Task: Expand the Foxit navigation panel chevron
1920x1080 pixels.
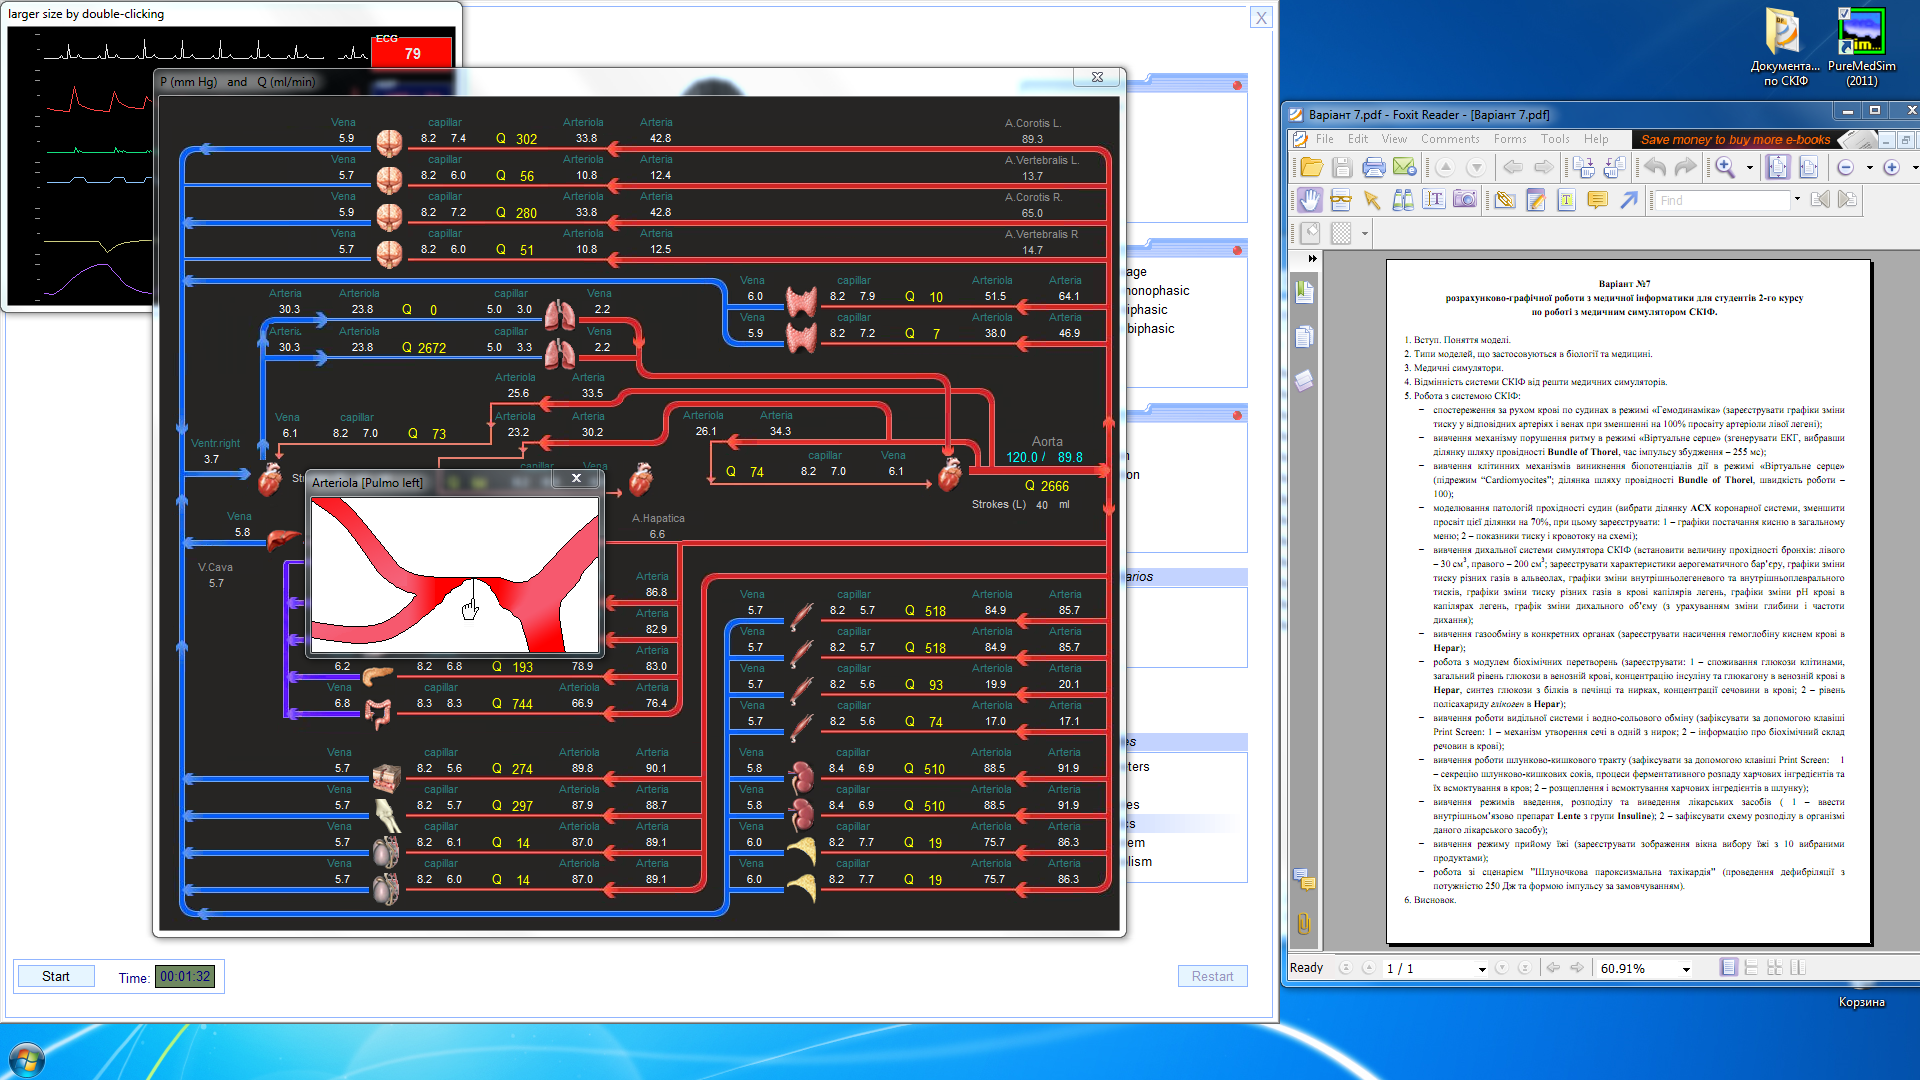Action: (1312, 258)
